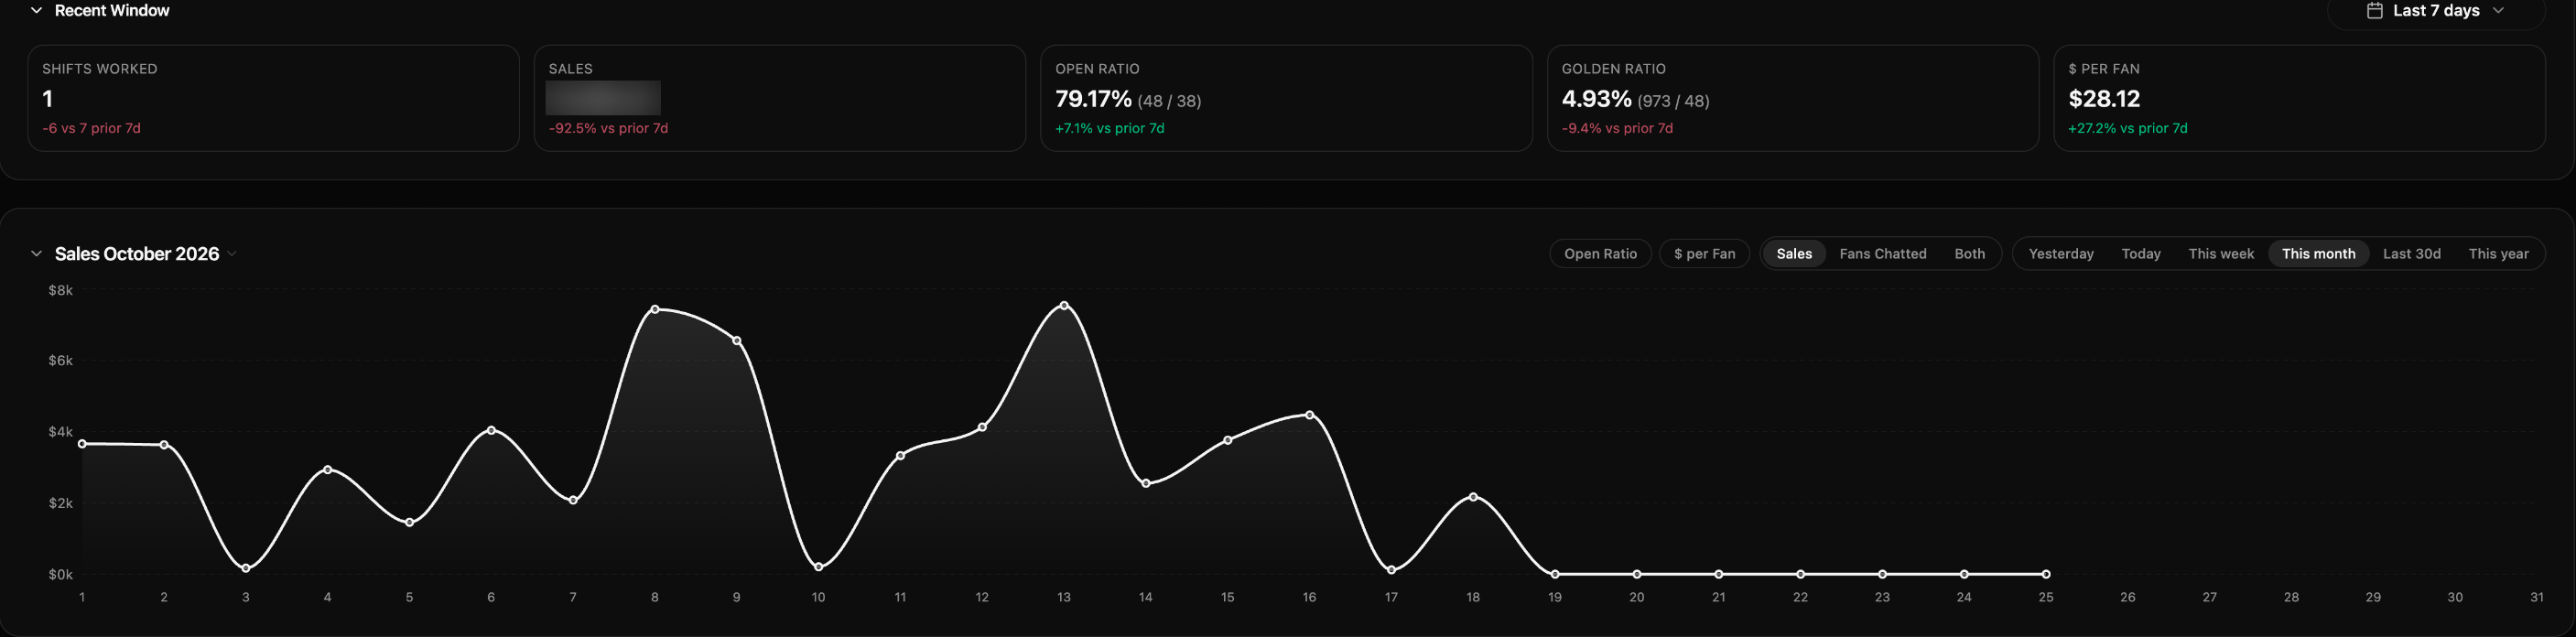
Task: Show Both metrics on the chart
Action: (x=1969, y=254)
